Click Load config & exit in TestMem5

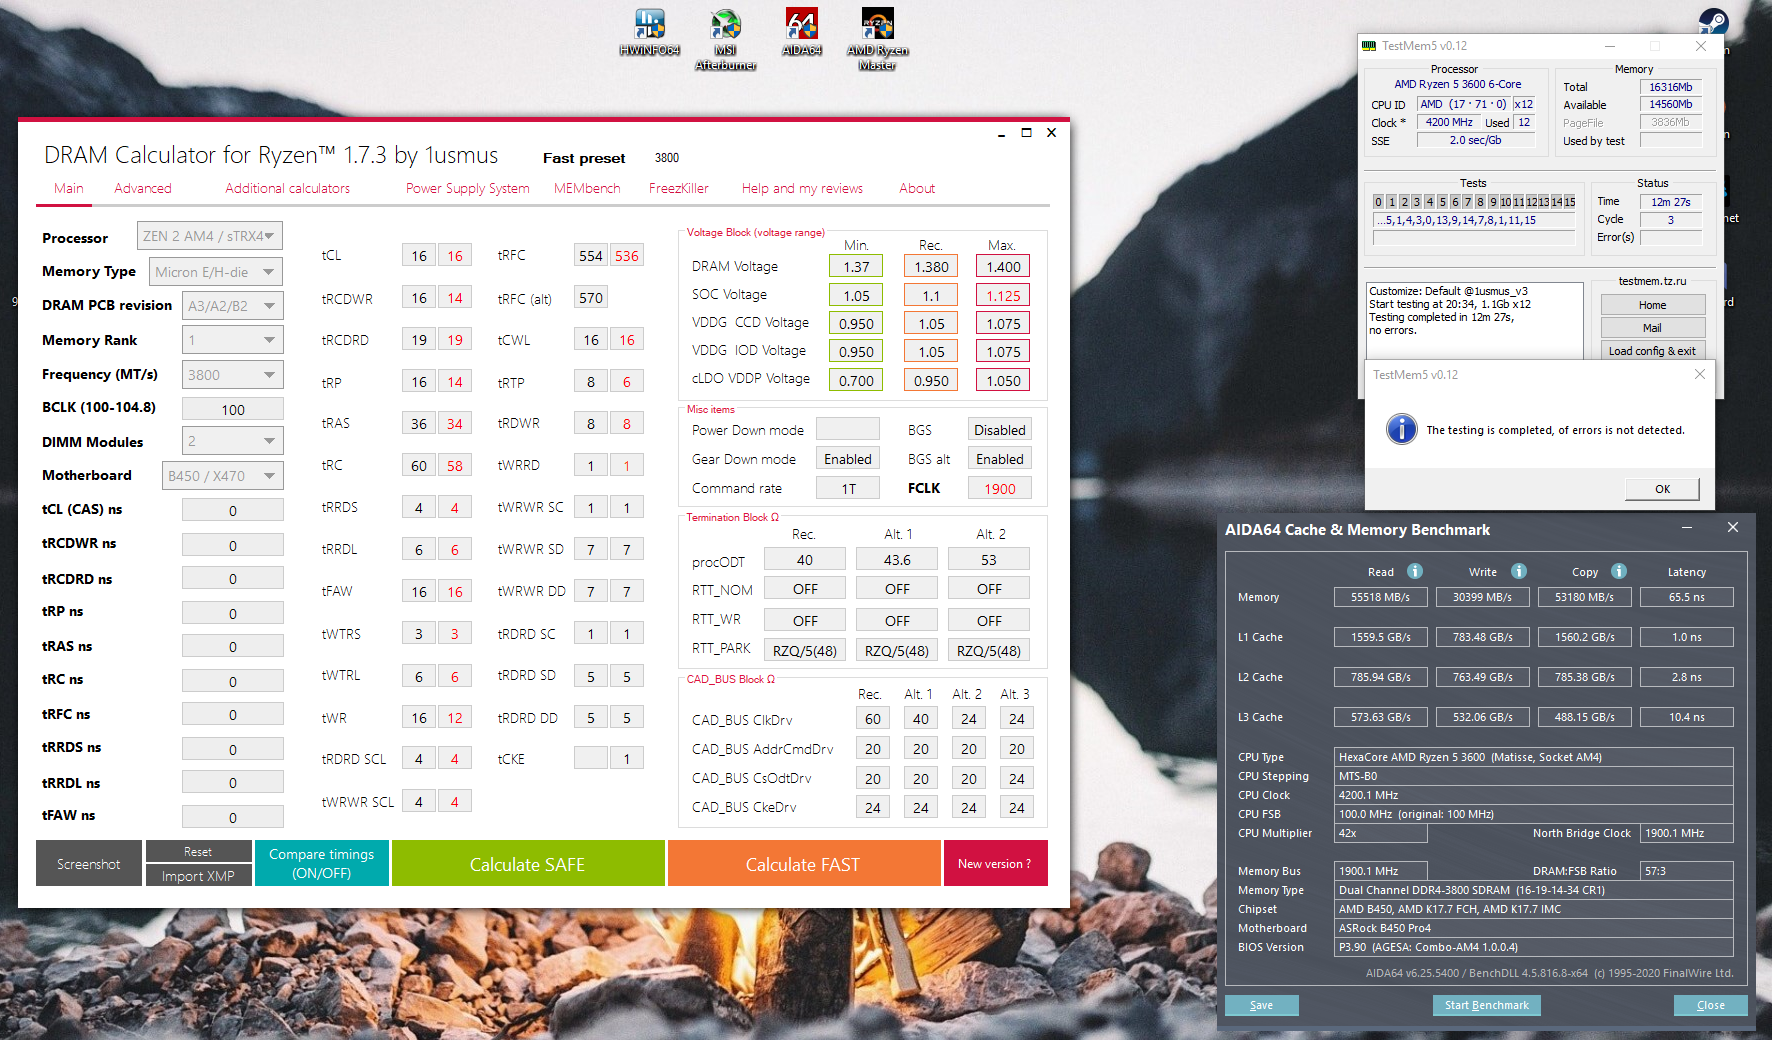click(1653, 351)
